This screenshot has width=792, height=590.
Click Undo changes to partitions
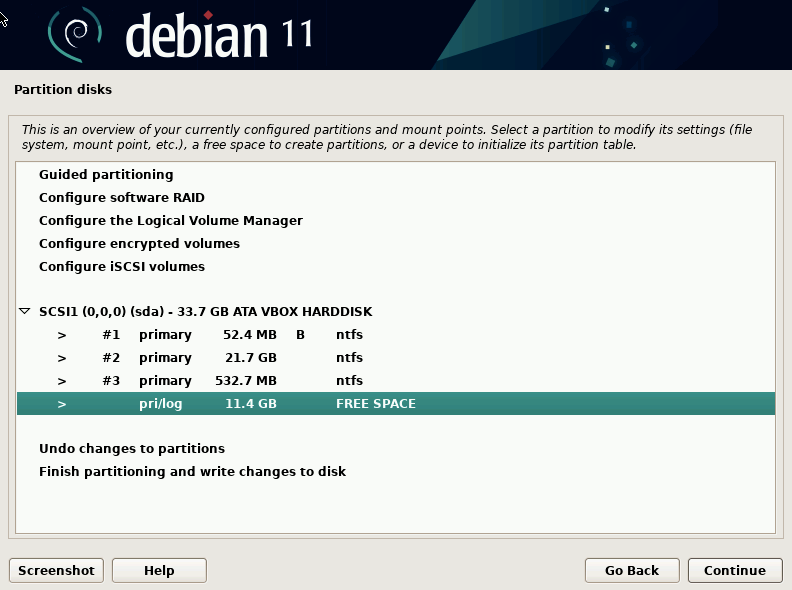click(132, 449)
